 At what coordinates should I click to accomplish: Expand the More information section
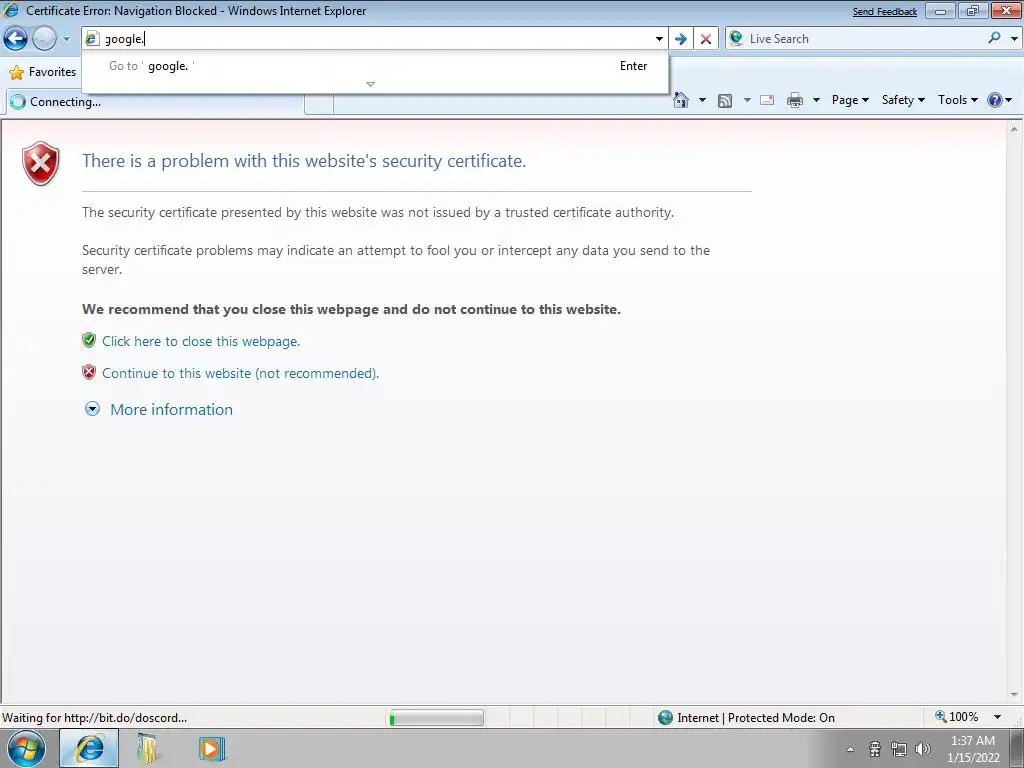tap(93, 409)
